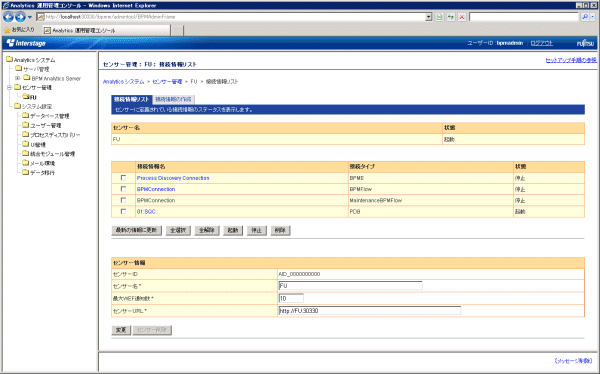600x374 pixels.
Task: Check the Process Discovery Connection checkbox
Action: click(x=123, y=178)
